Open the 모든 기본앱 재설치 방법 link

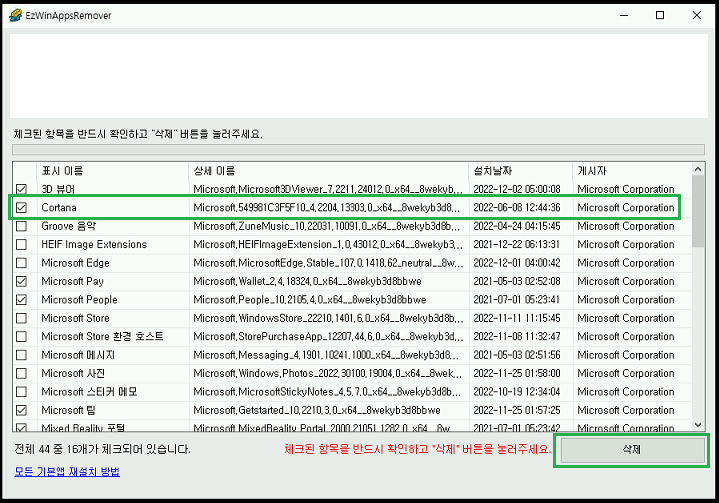tap(67, 471)
